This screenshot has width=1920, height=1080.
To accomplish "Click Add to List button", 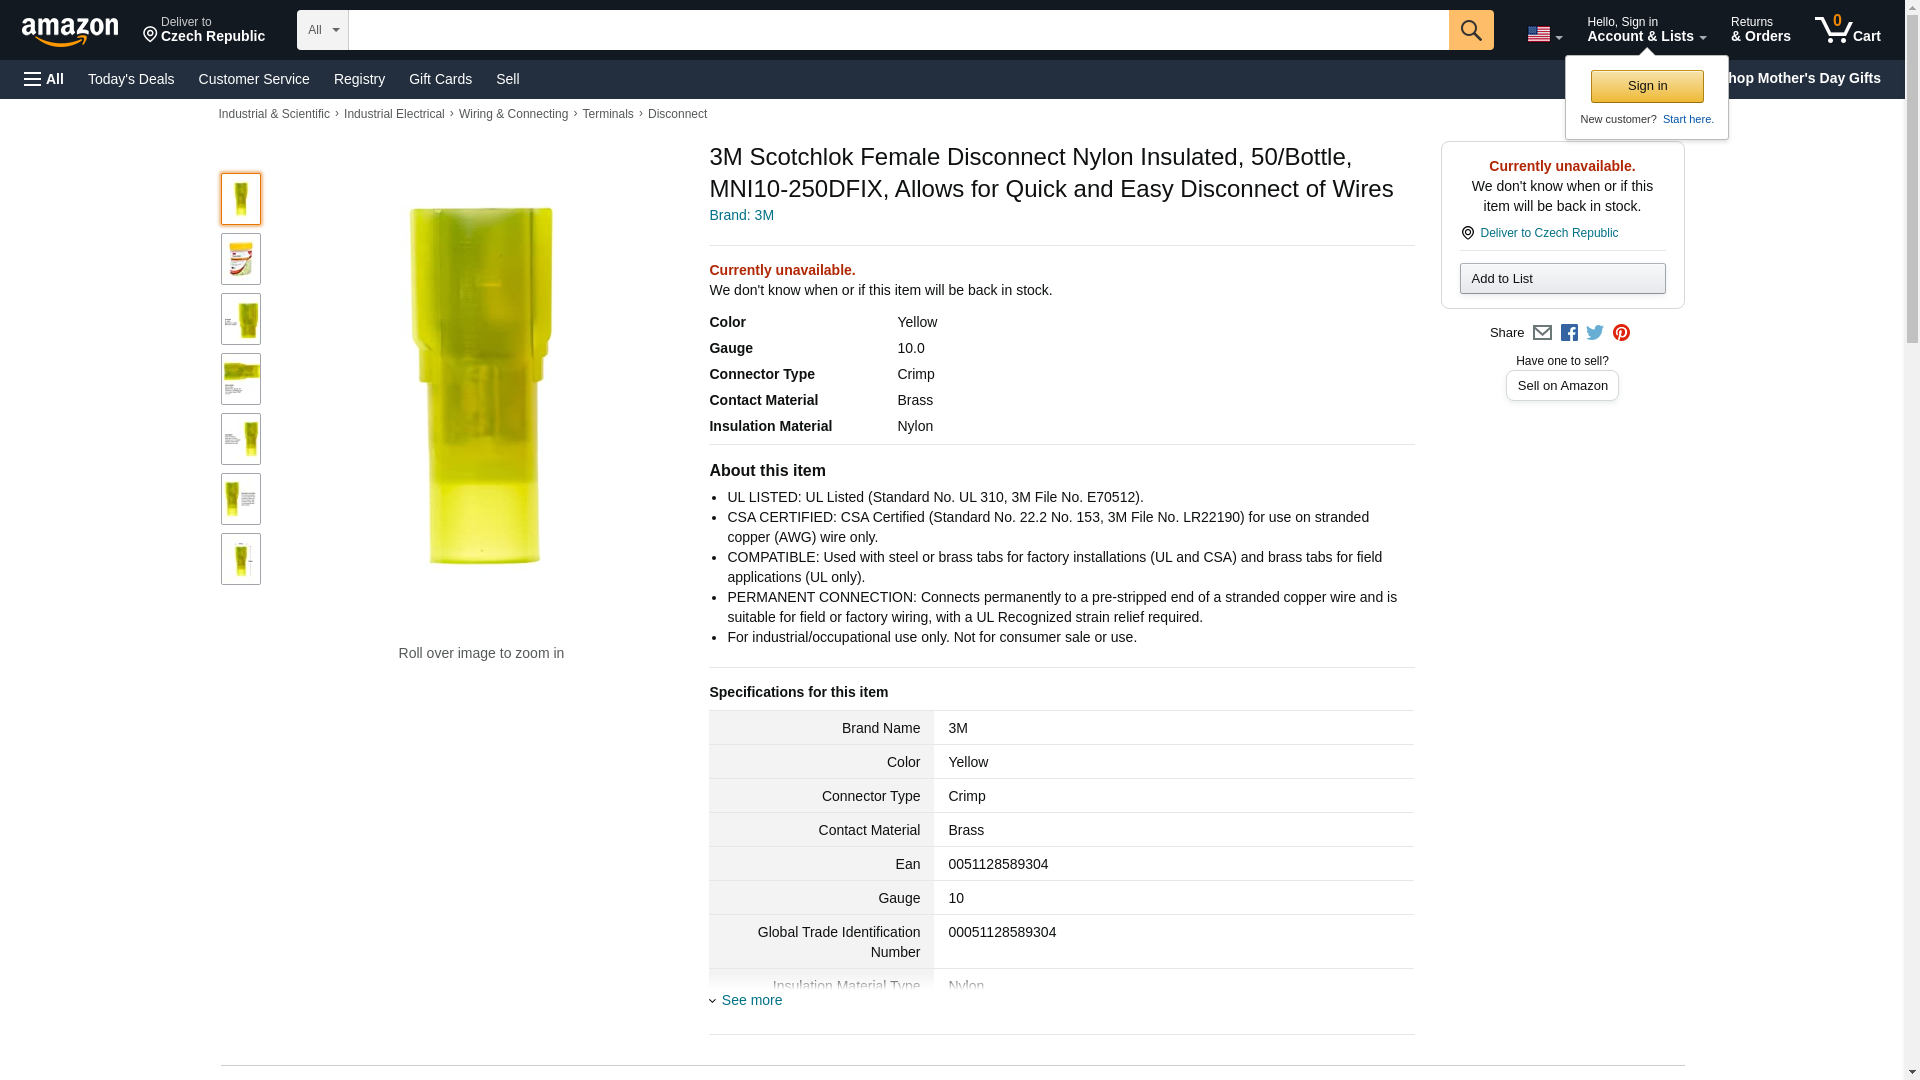I will (1561, 278).
